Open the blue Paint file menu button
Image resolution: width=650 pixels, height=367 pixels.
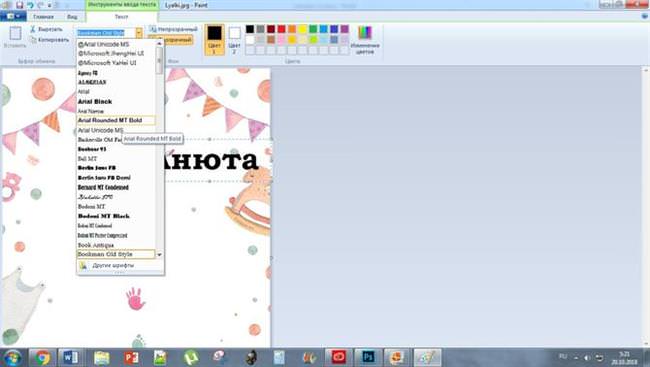[13, 17]
